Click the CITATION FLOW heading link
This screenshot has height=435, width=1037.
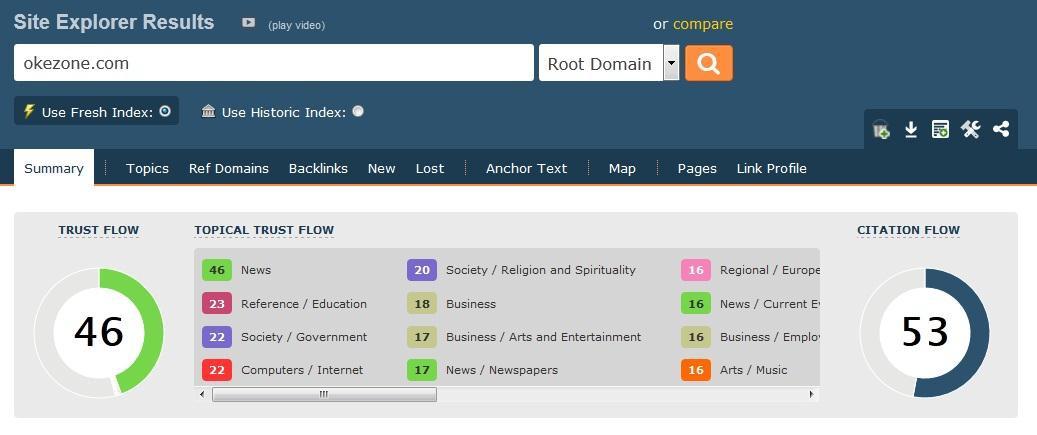pyautogui.click(x=908, y=230)
